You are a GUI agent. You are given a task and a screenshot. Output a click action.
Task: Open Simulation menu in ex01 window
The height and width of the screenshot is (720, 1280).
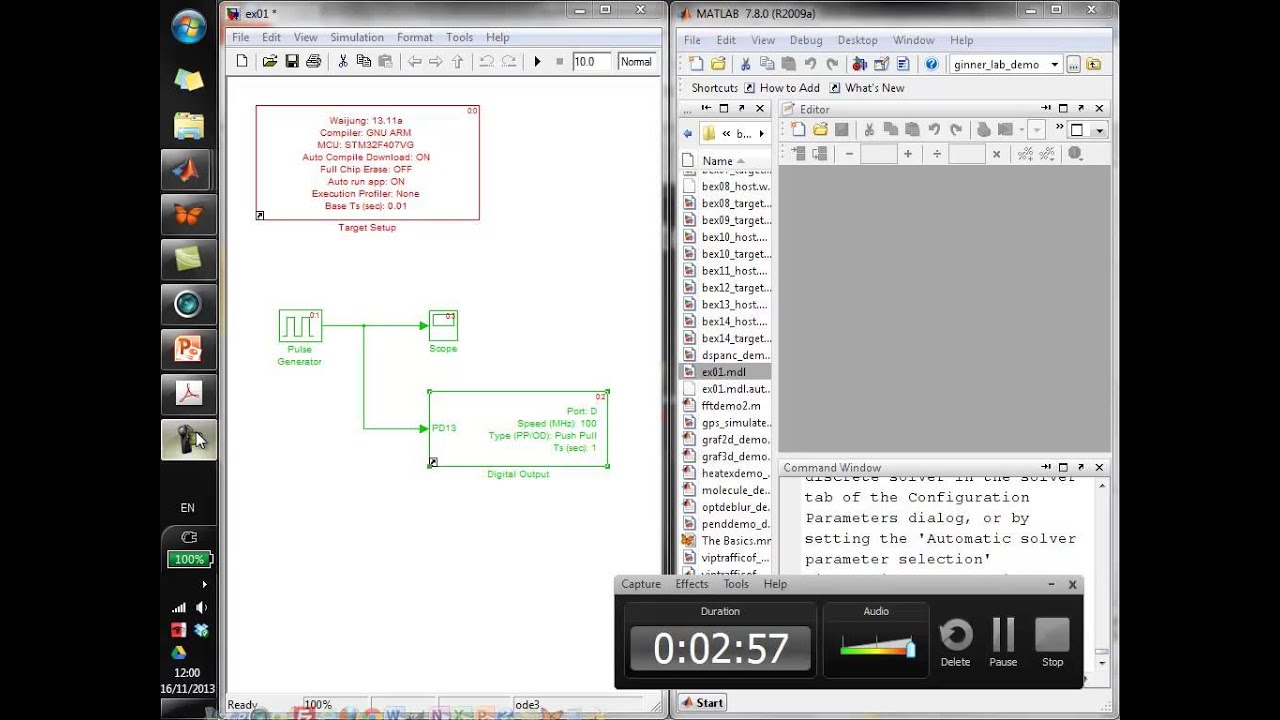(357, 37)
